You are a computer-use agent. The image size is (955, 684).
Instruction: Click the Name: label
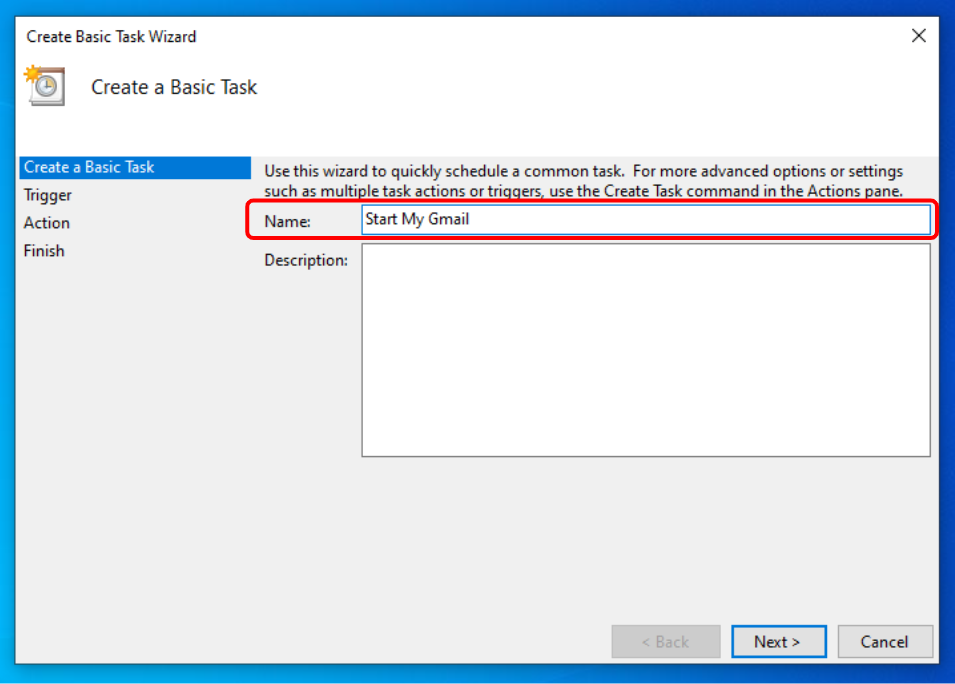point(287,222)
